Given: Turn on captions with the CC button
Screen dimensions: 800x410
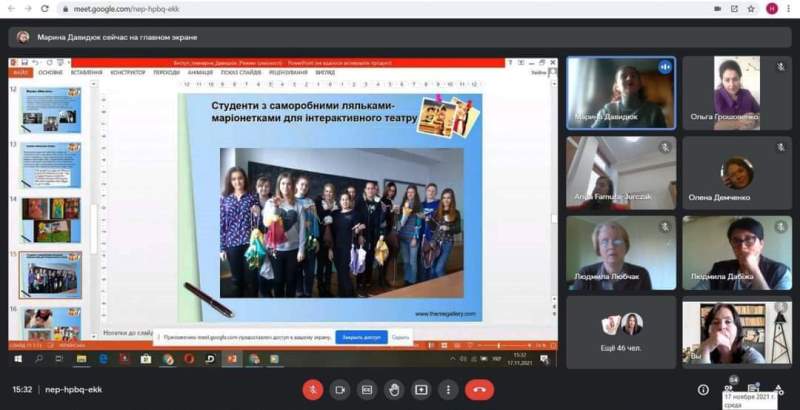Looking at the screenshot, I should coord(367,390).
